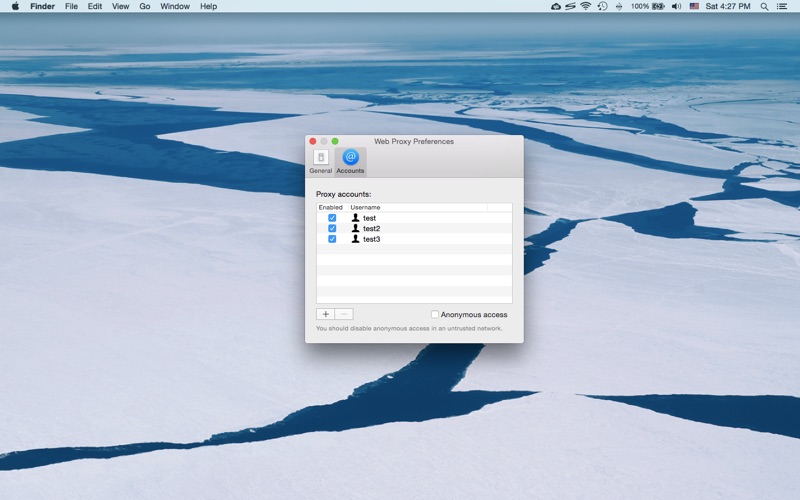Open the Apple menu
Screen dimensions: 800x500
(x=15, y=6)
